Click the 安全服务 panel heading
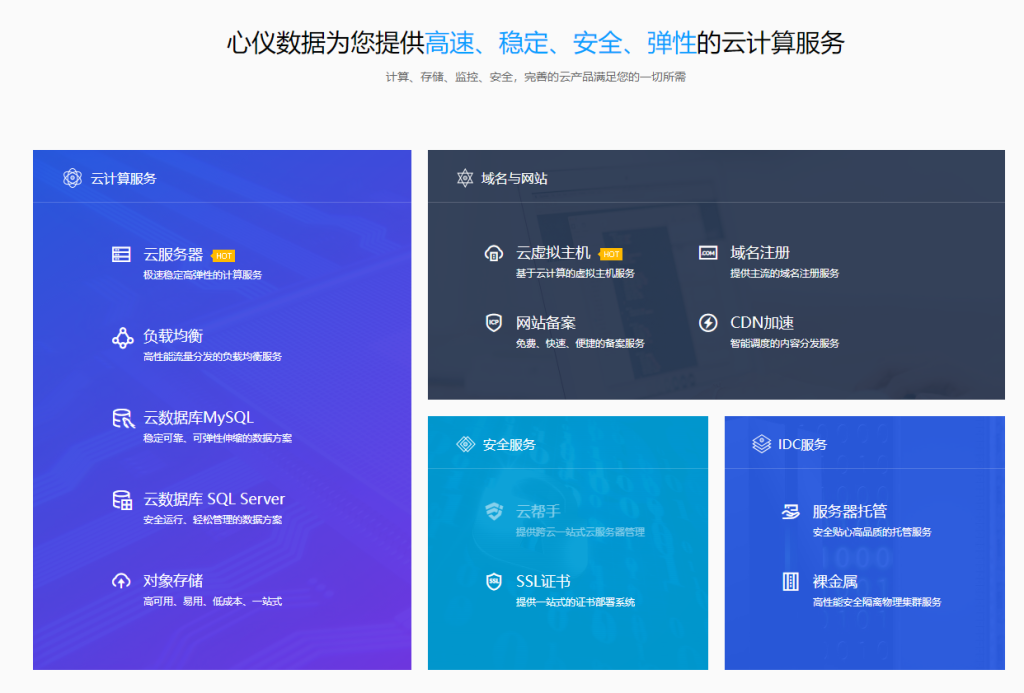 click(x=509, y=445)
